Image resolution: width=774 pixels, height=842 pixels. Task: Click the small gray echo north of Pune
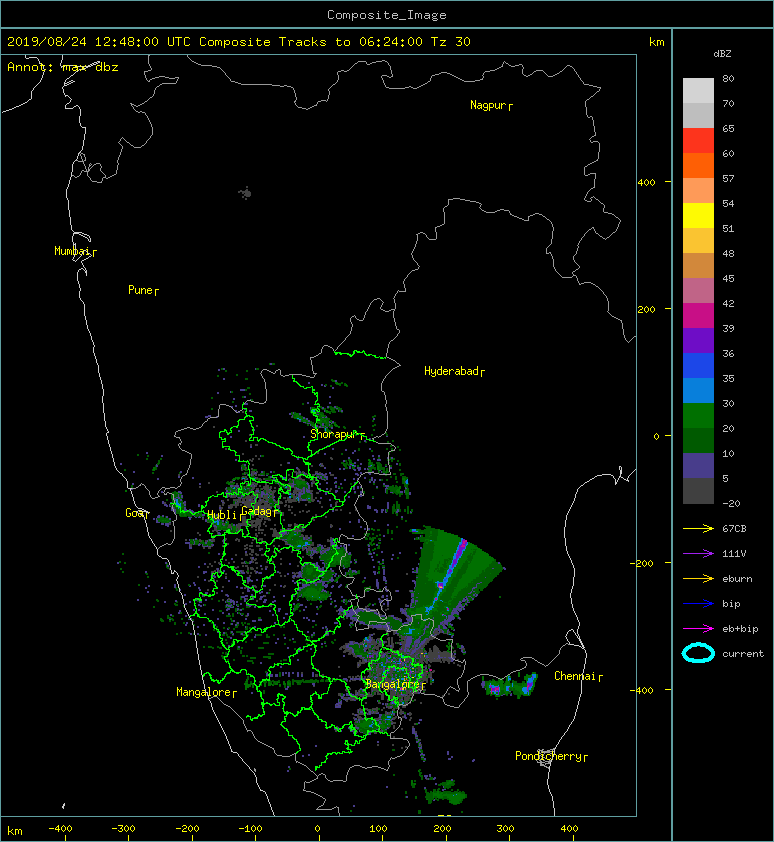[x=245, y=193]
